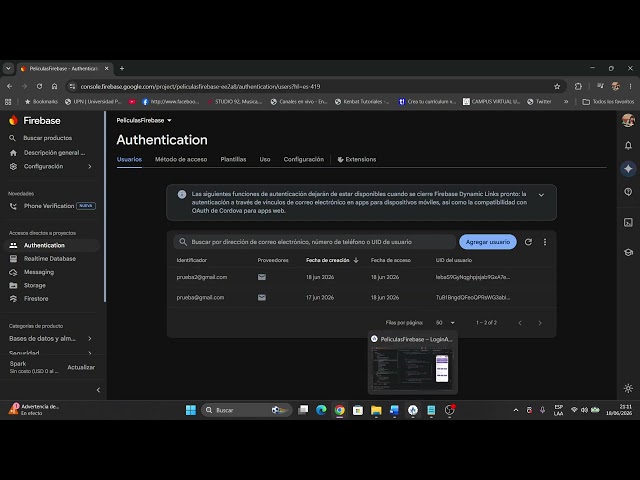
Task: Click Agregar usuario button
Action: coord(488,242)
